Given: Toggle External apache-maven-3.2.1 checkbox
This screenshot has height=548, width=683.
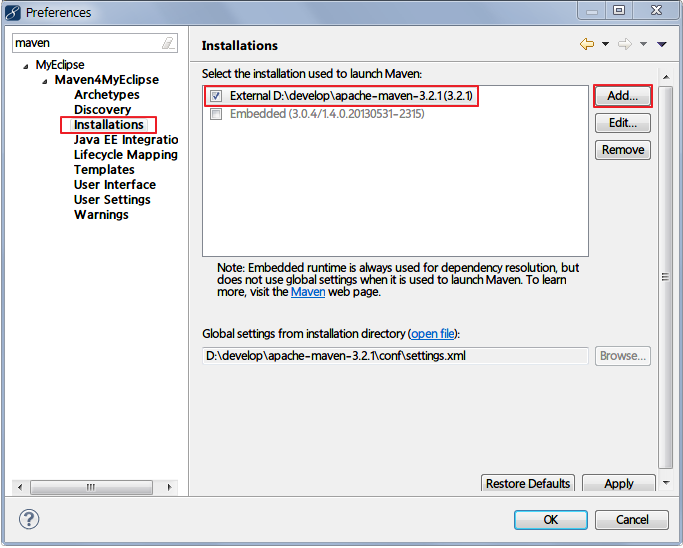Looking at the screenshot, I should pyautogui.click(x=216, y=96).
